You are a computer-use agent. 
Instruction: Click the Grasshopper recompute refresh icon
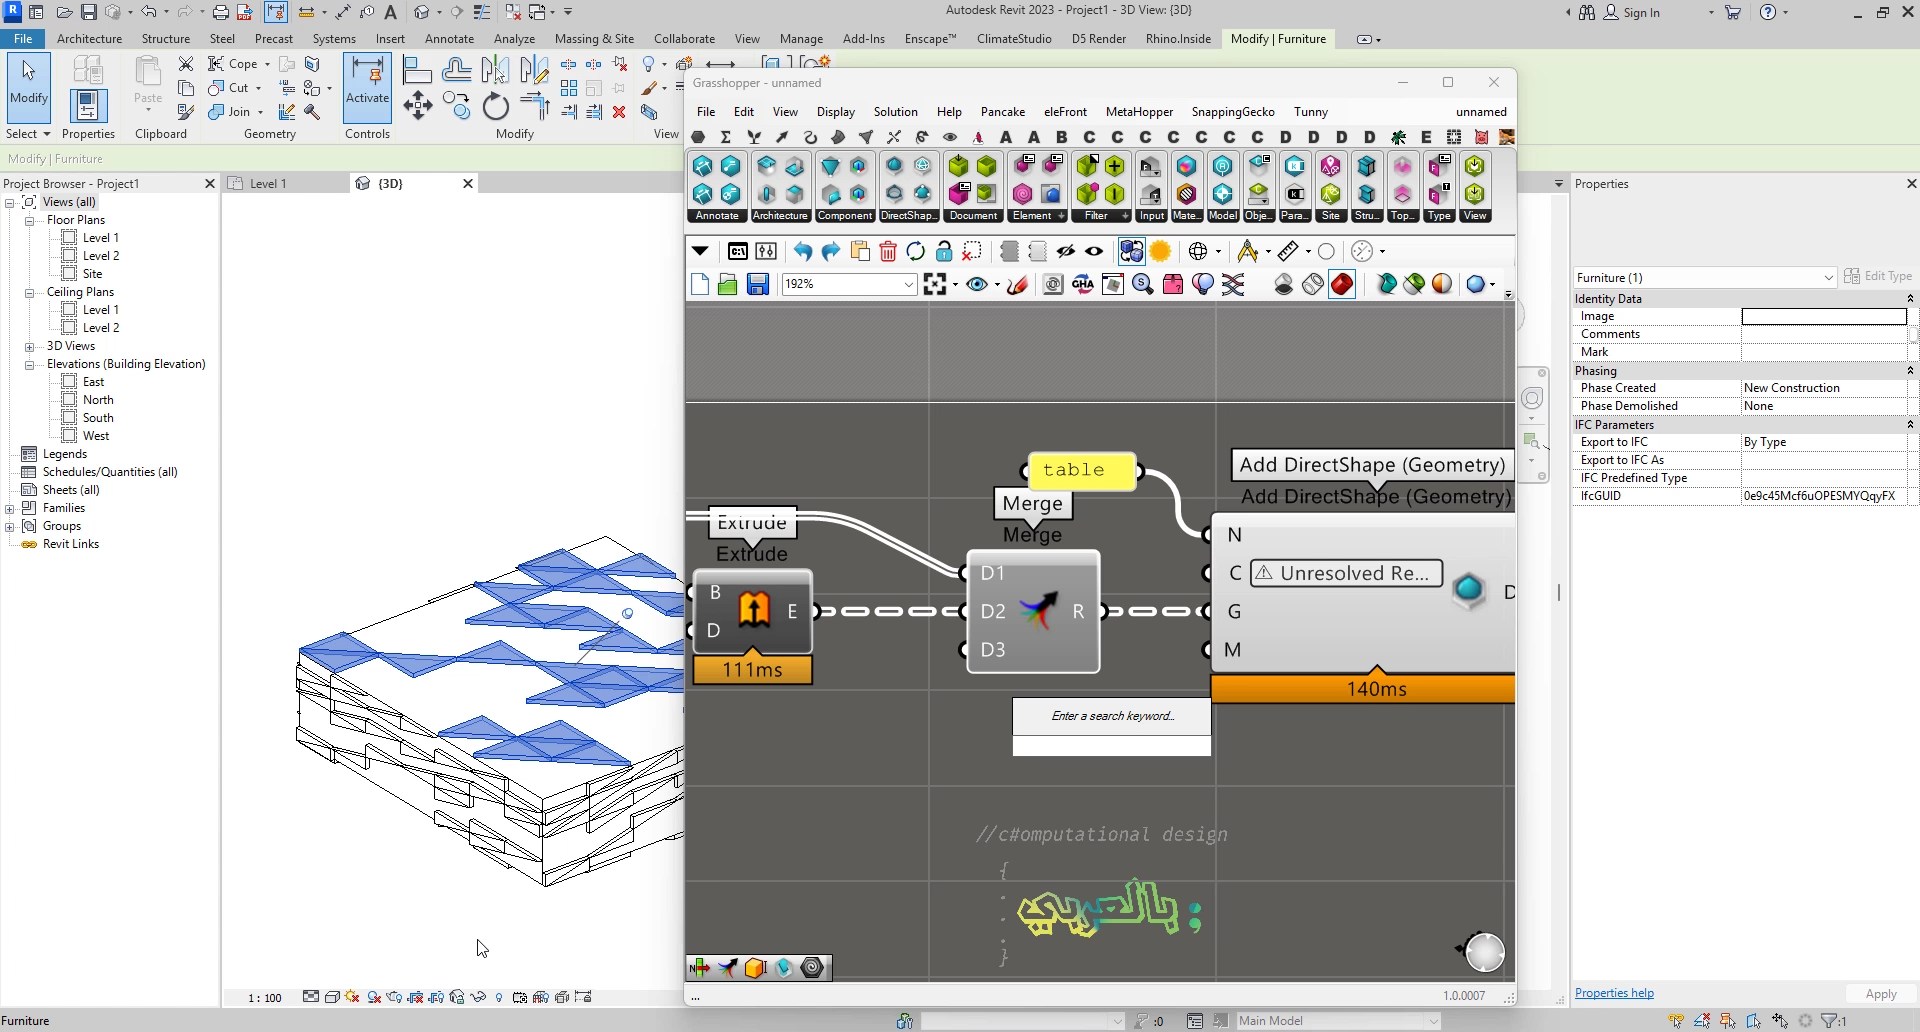point(915,252)
